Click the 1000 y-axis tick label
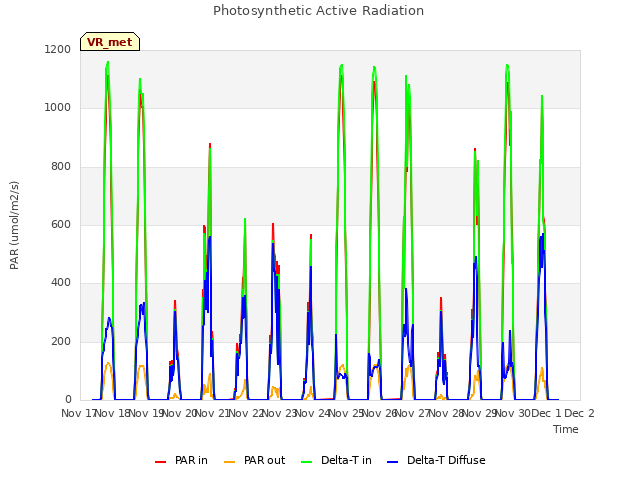Image resolution: width=640 pixels, height=480 pixels. pyautogui.click(x=58, y=107)
